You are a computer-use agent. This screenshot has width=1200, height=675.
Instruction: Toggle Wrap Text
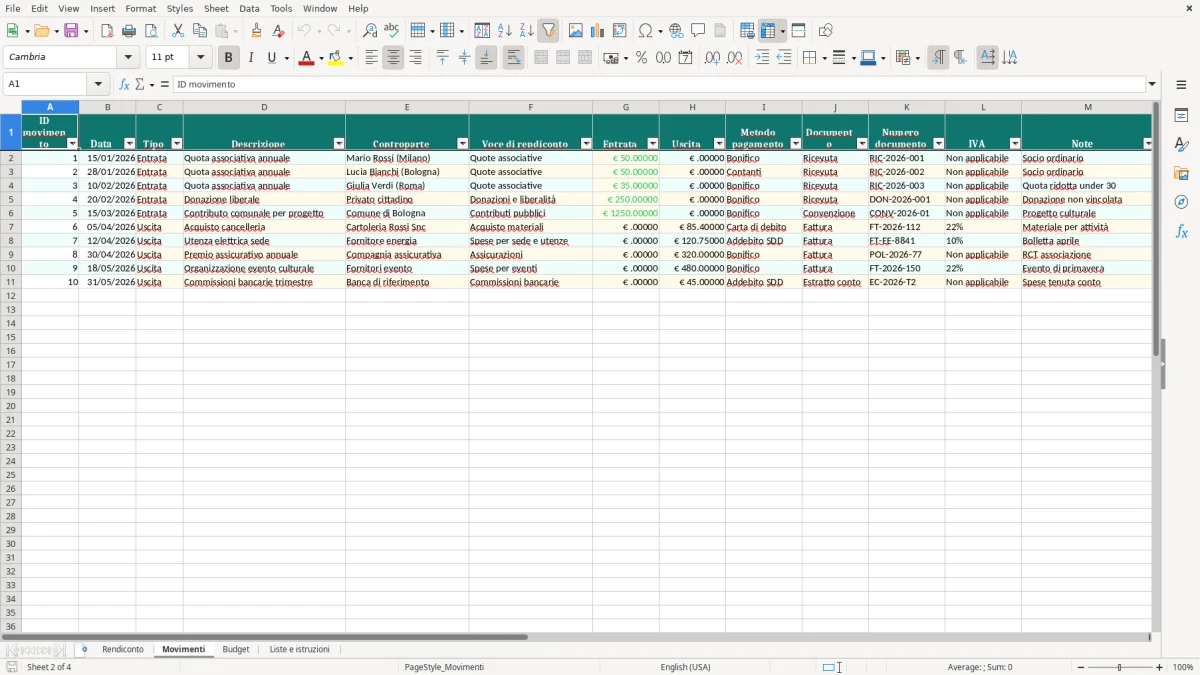point(513,58)
